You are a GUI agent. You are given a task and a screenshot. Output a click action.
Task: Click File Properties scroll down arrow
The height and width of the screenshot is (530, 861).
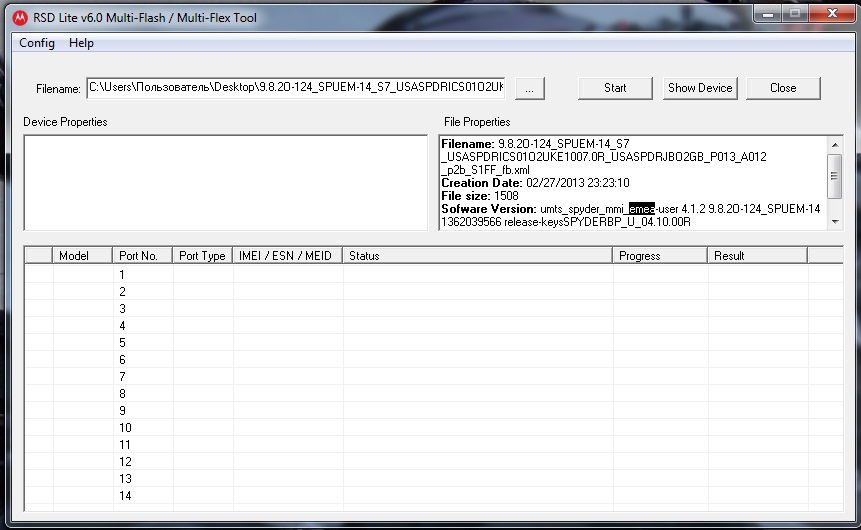click(835, 221)
